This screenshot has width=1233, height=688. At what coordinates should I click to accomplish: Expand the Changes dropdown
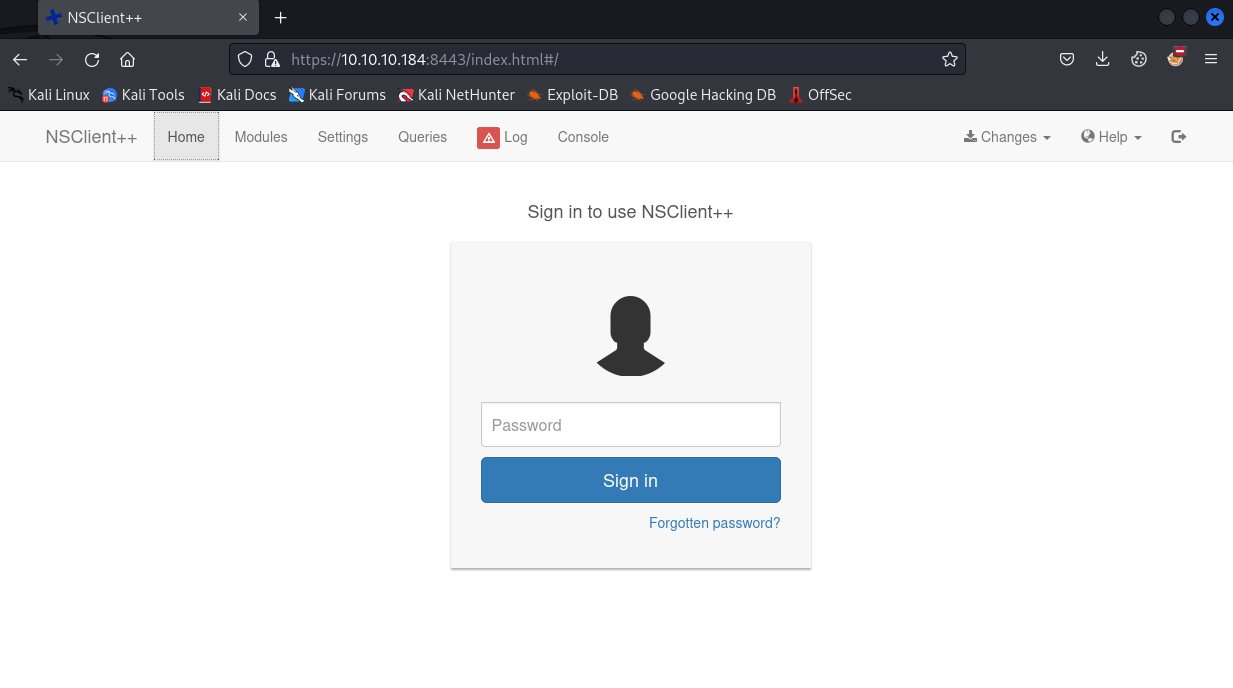click(x=1006, y=137)
